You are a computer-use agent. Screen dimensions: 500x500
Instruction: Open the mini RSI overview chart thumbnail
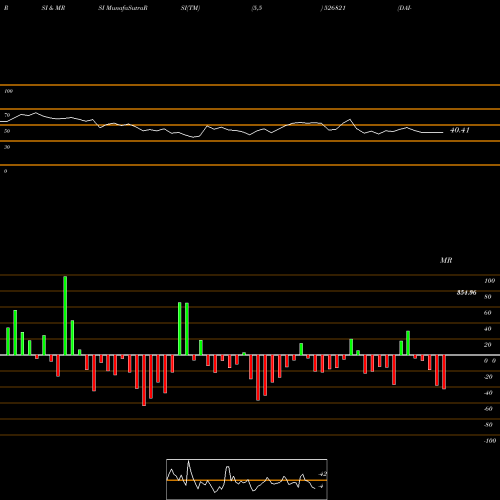tap(247, 479)
